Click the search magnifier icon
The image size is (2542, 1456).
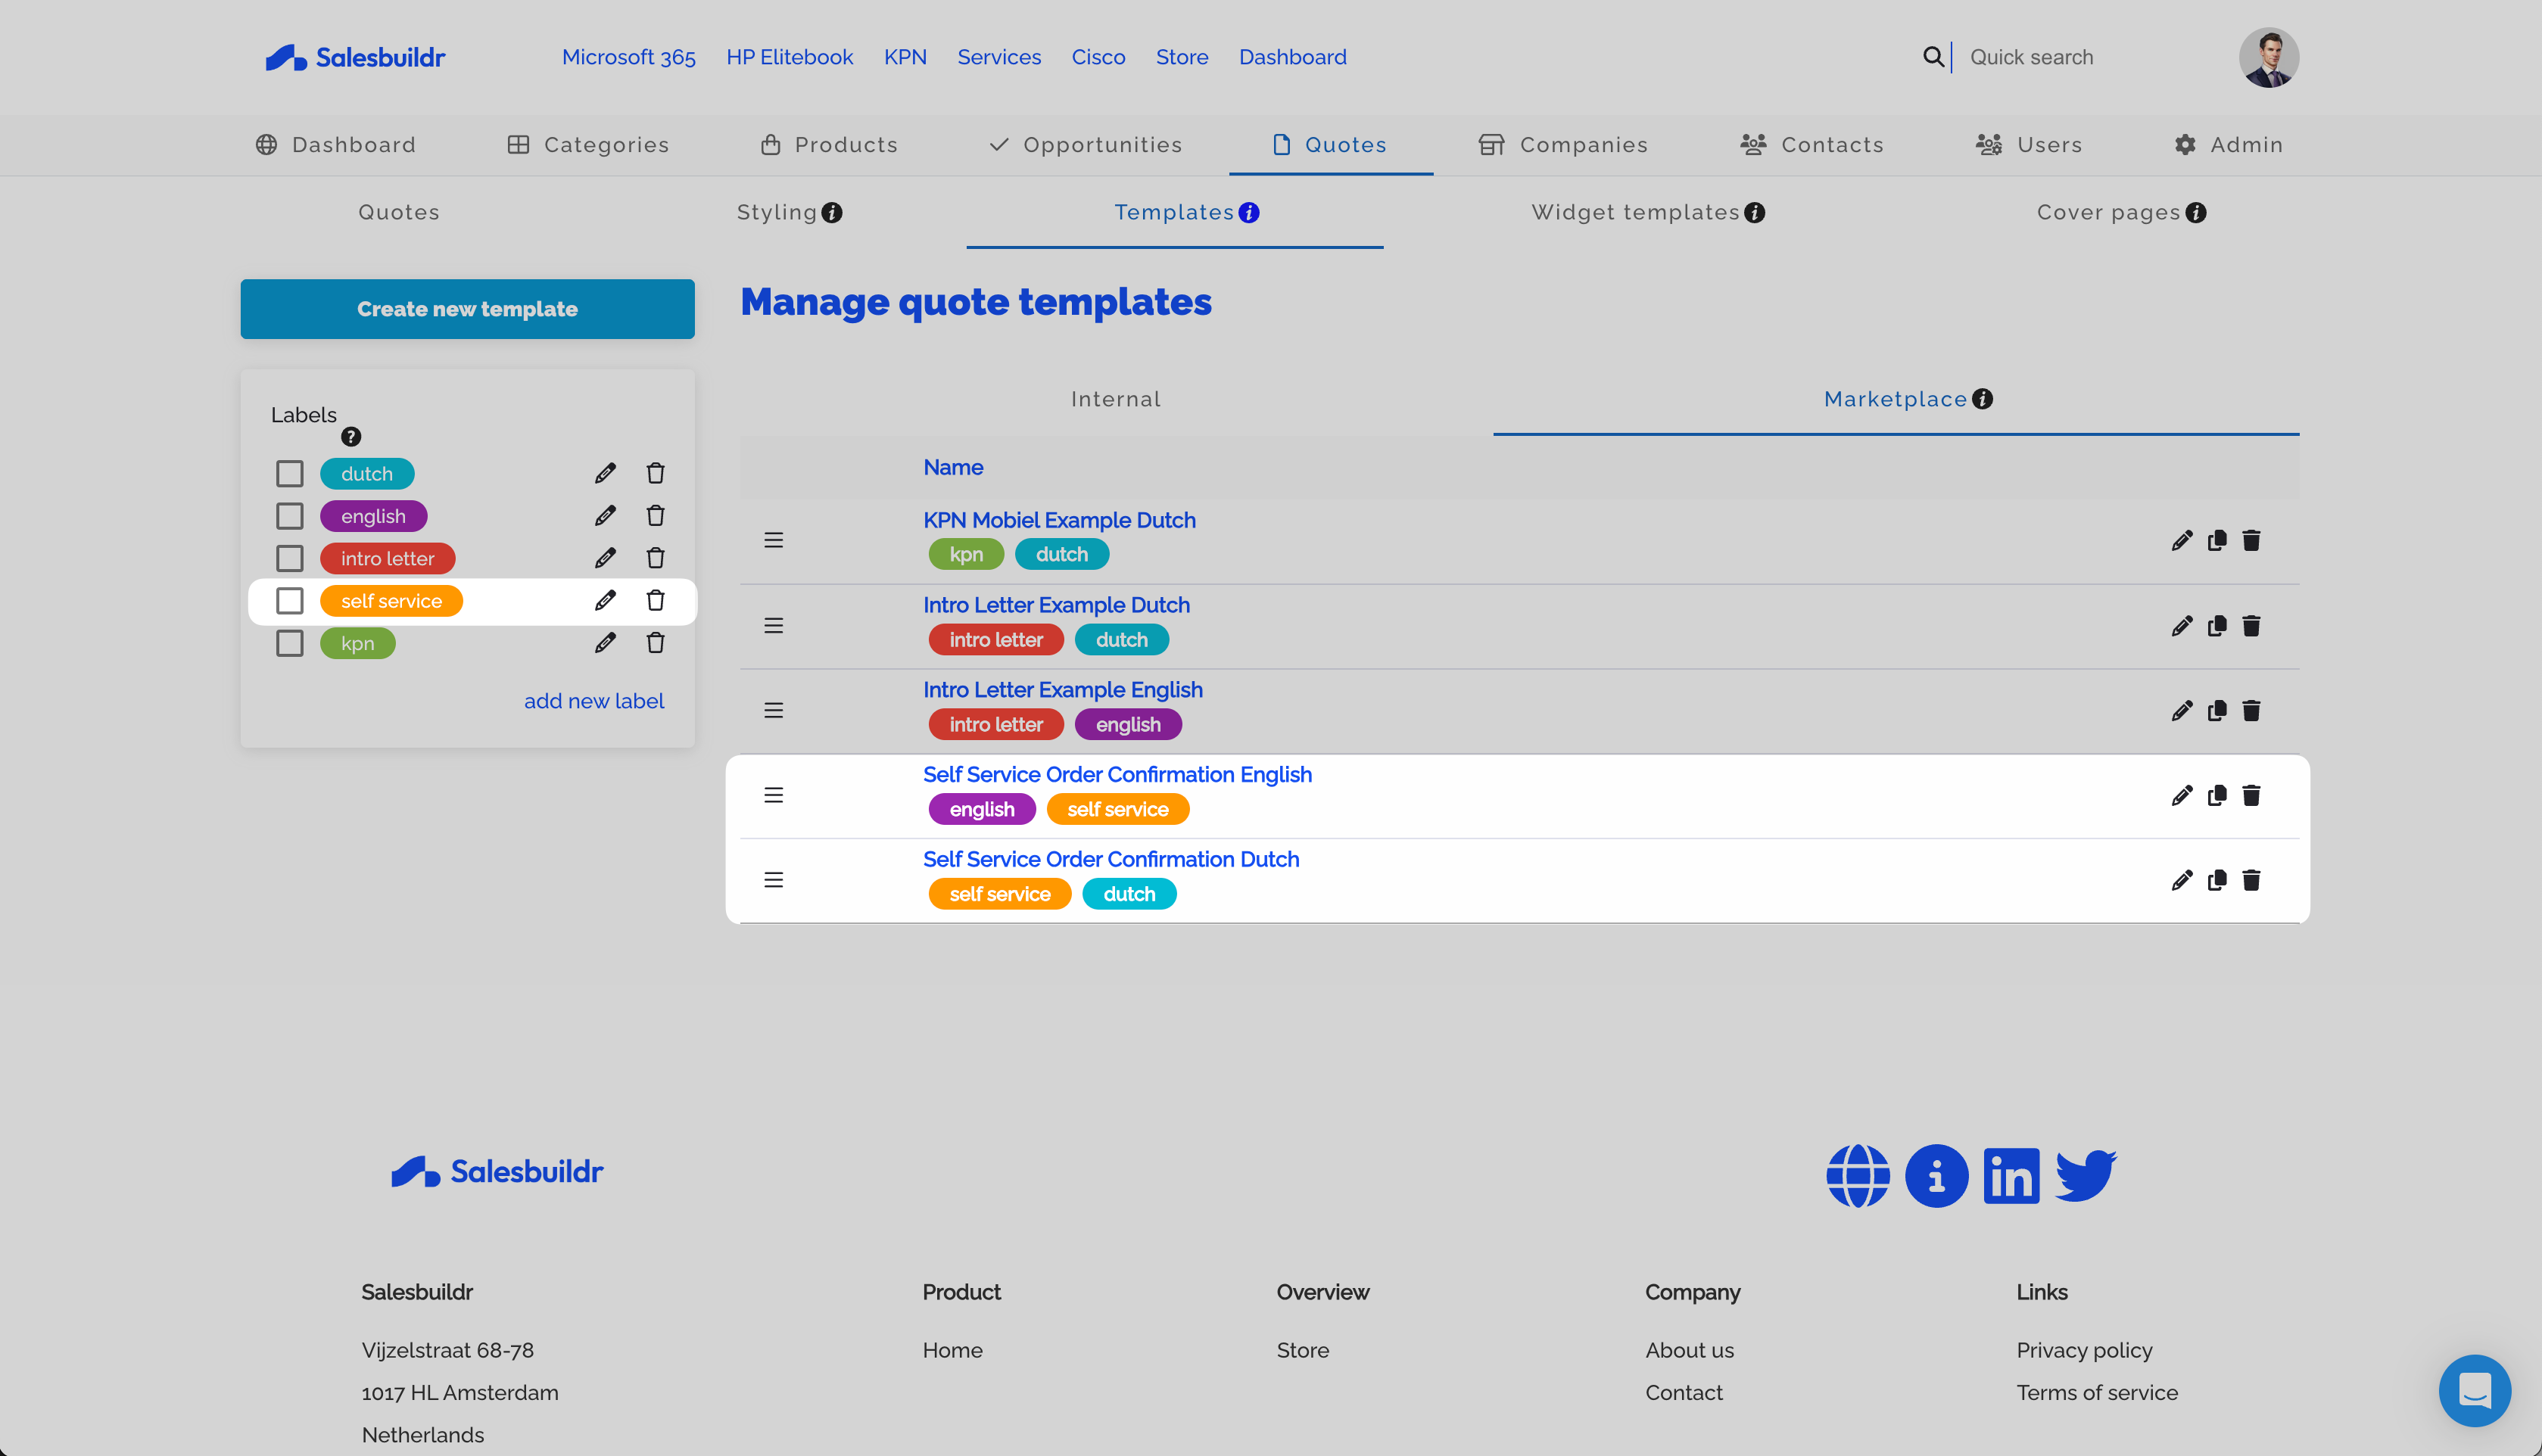(x=1933, y=57)
